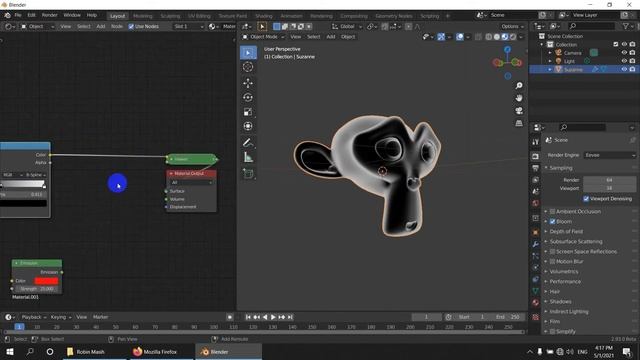Open the timeline Keying menu button
This screenshot has height=360, width=640.
coord(61,317)
